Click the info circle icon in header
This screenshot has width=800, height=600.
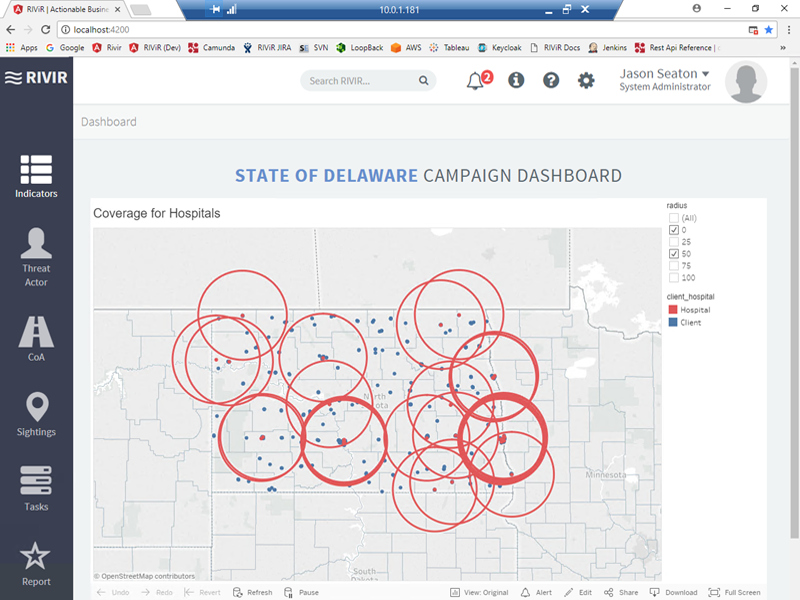pyautogui.click(x=516, y=81)
